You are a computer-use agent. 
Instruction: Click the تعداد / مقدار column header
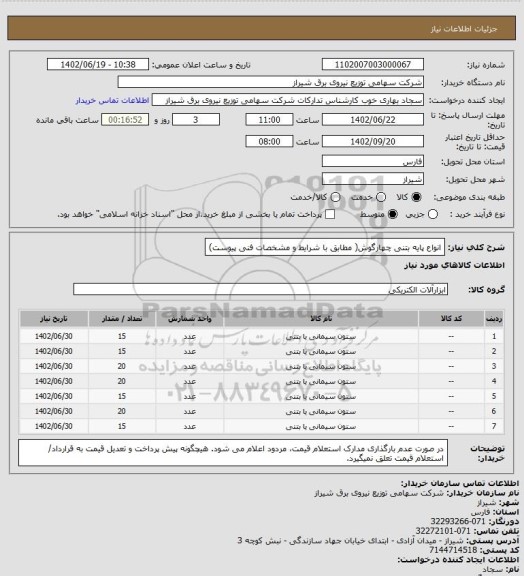122,319
